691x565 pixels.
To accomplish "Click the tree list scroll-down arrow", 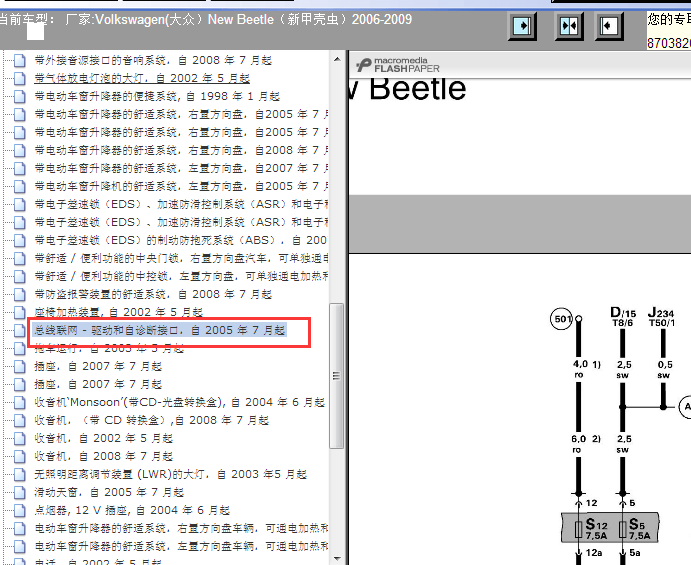I will coord(337,559).
